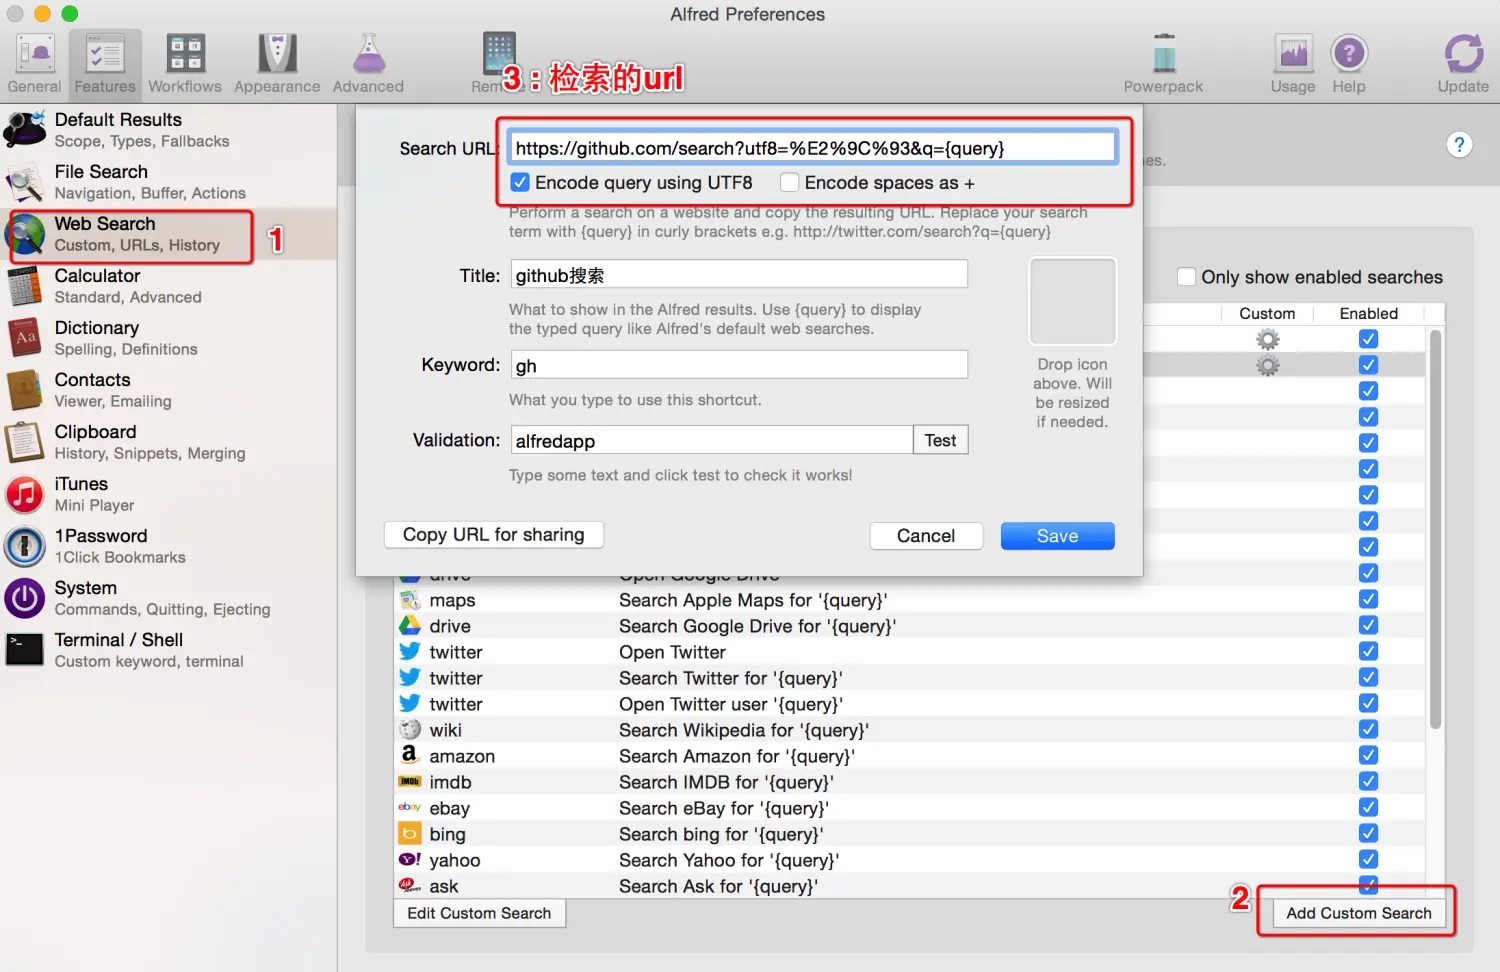Viewport: 1500px width, 972px height.
Task: Select the Search Apple Maps row
Action: click(x=909, y=600)
